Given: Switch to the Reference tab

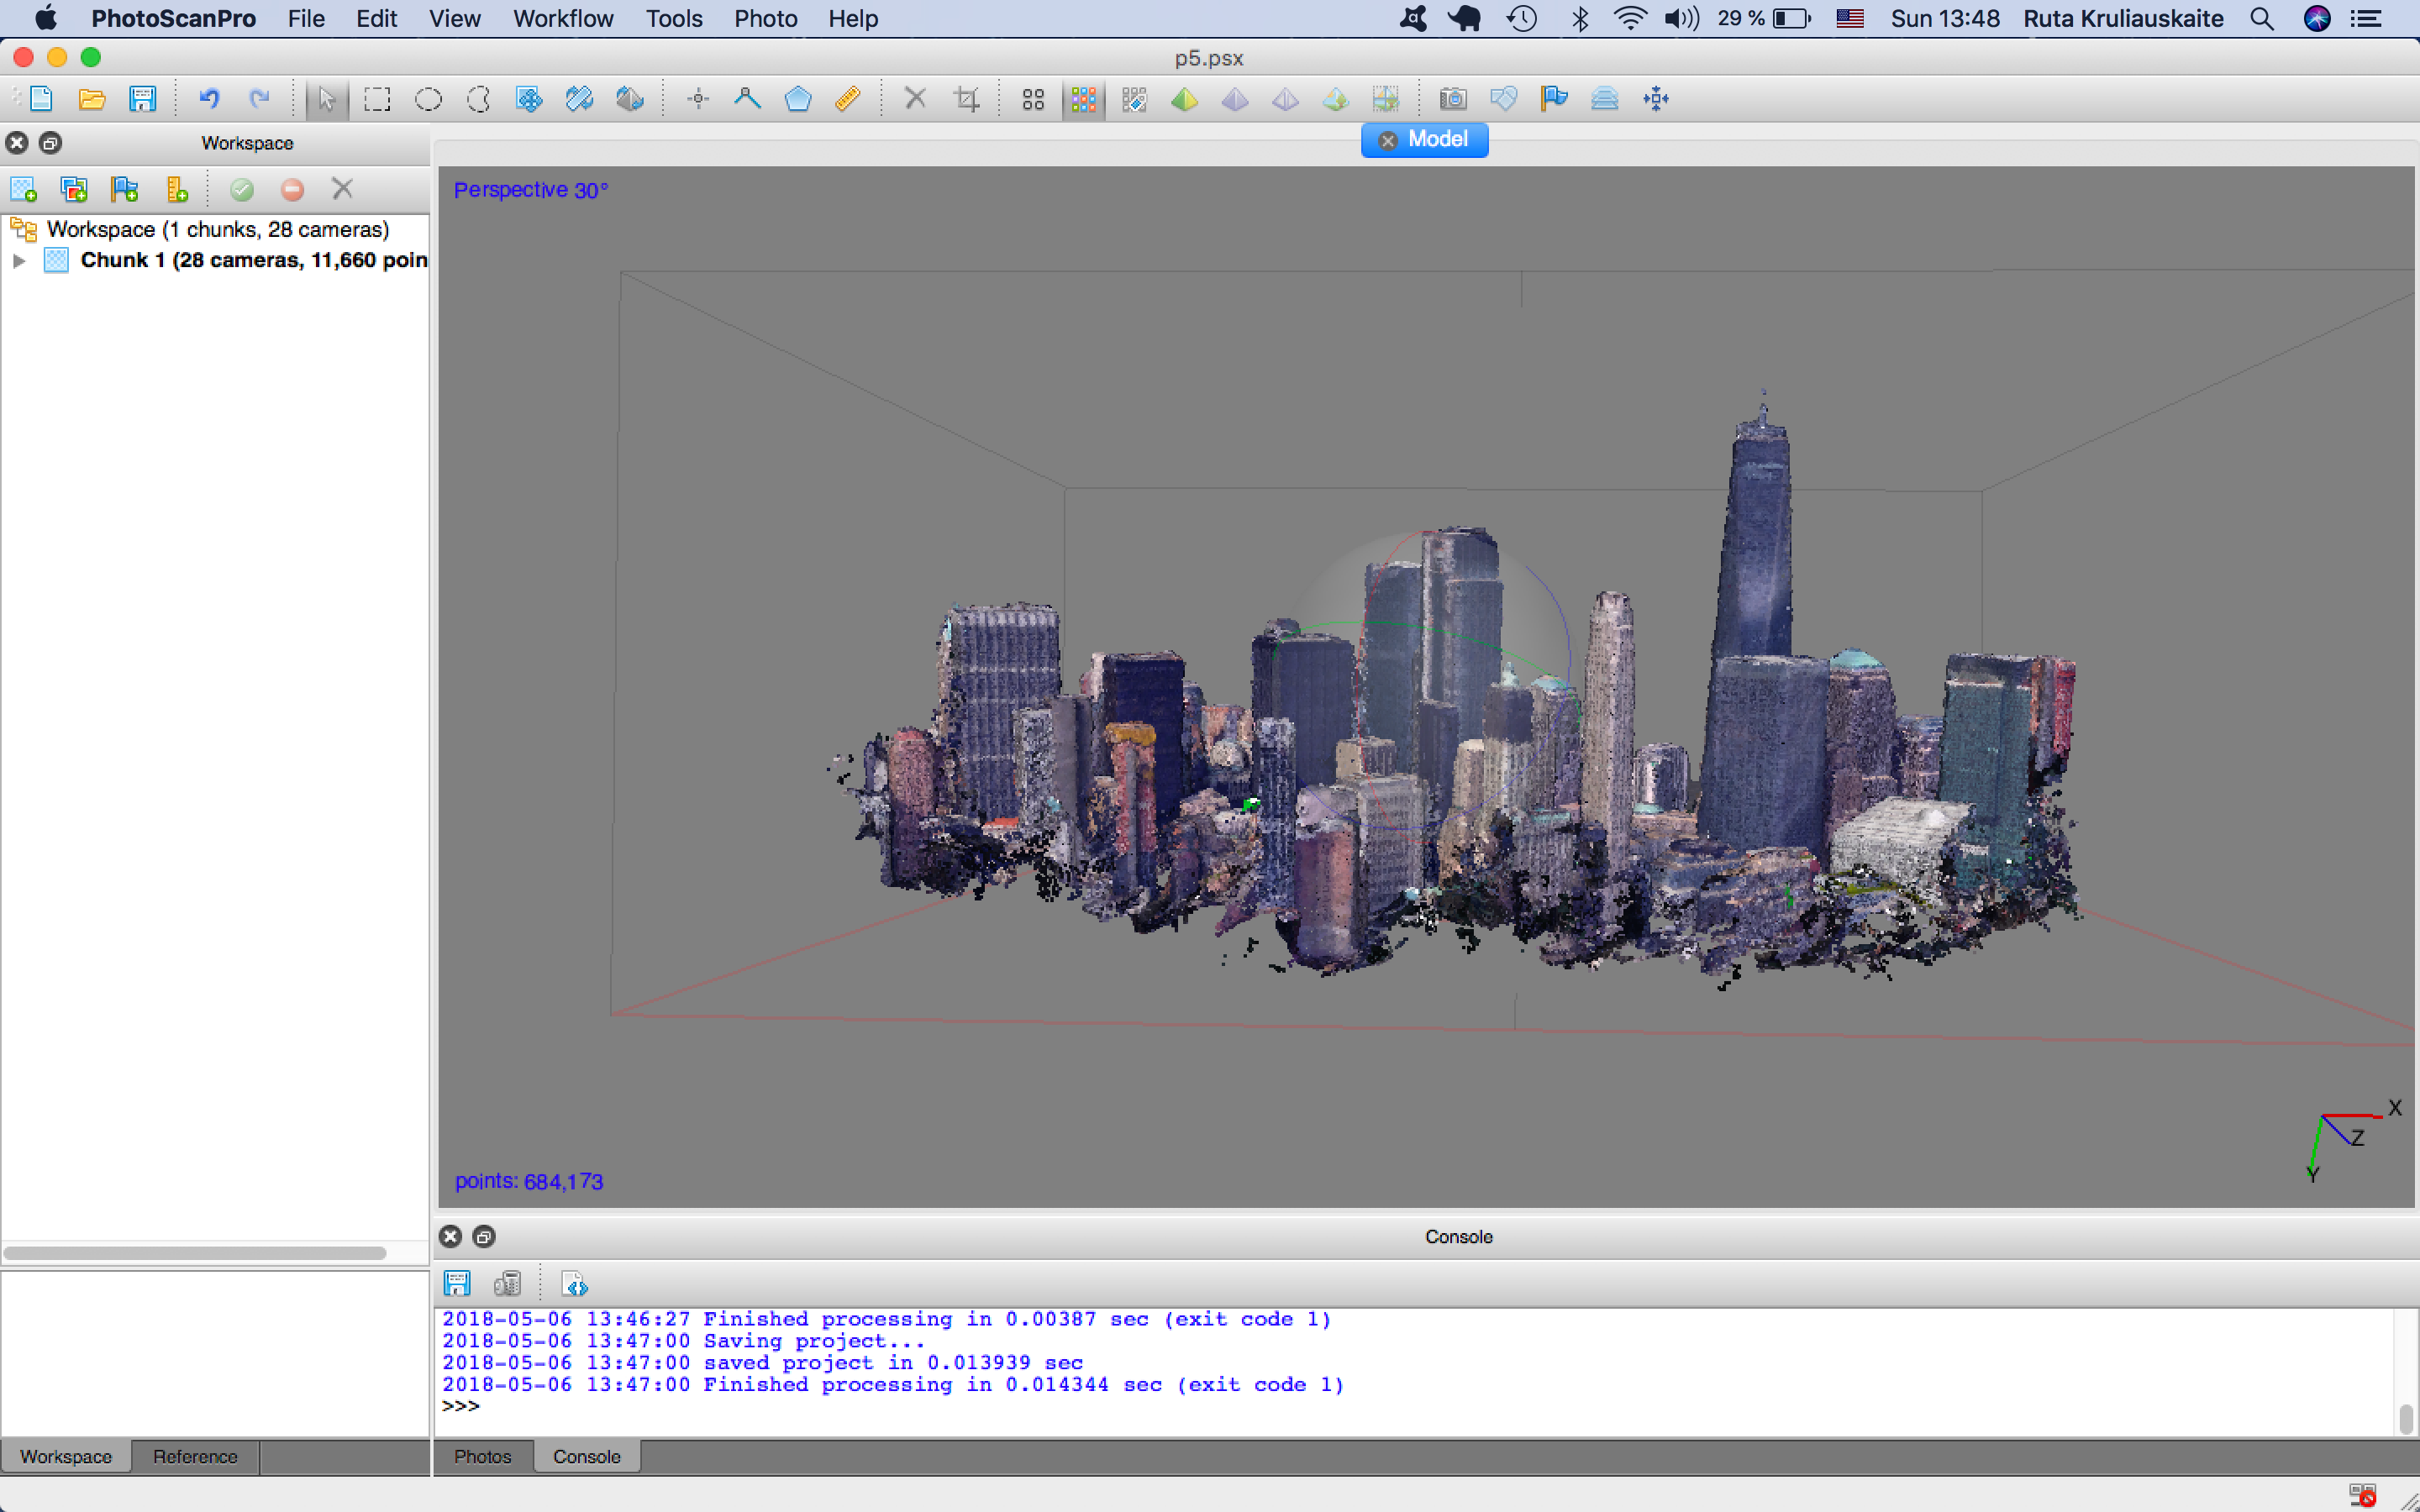Looking at the screenshot, I should (x=195, y=1456).
